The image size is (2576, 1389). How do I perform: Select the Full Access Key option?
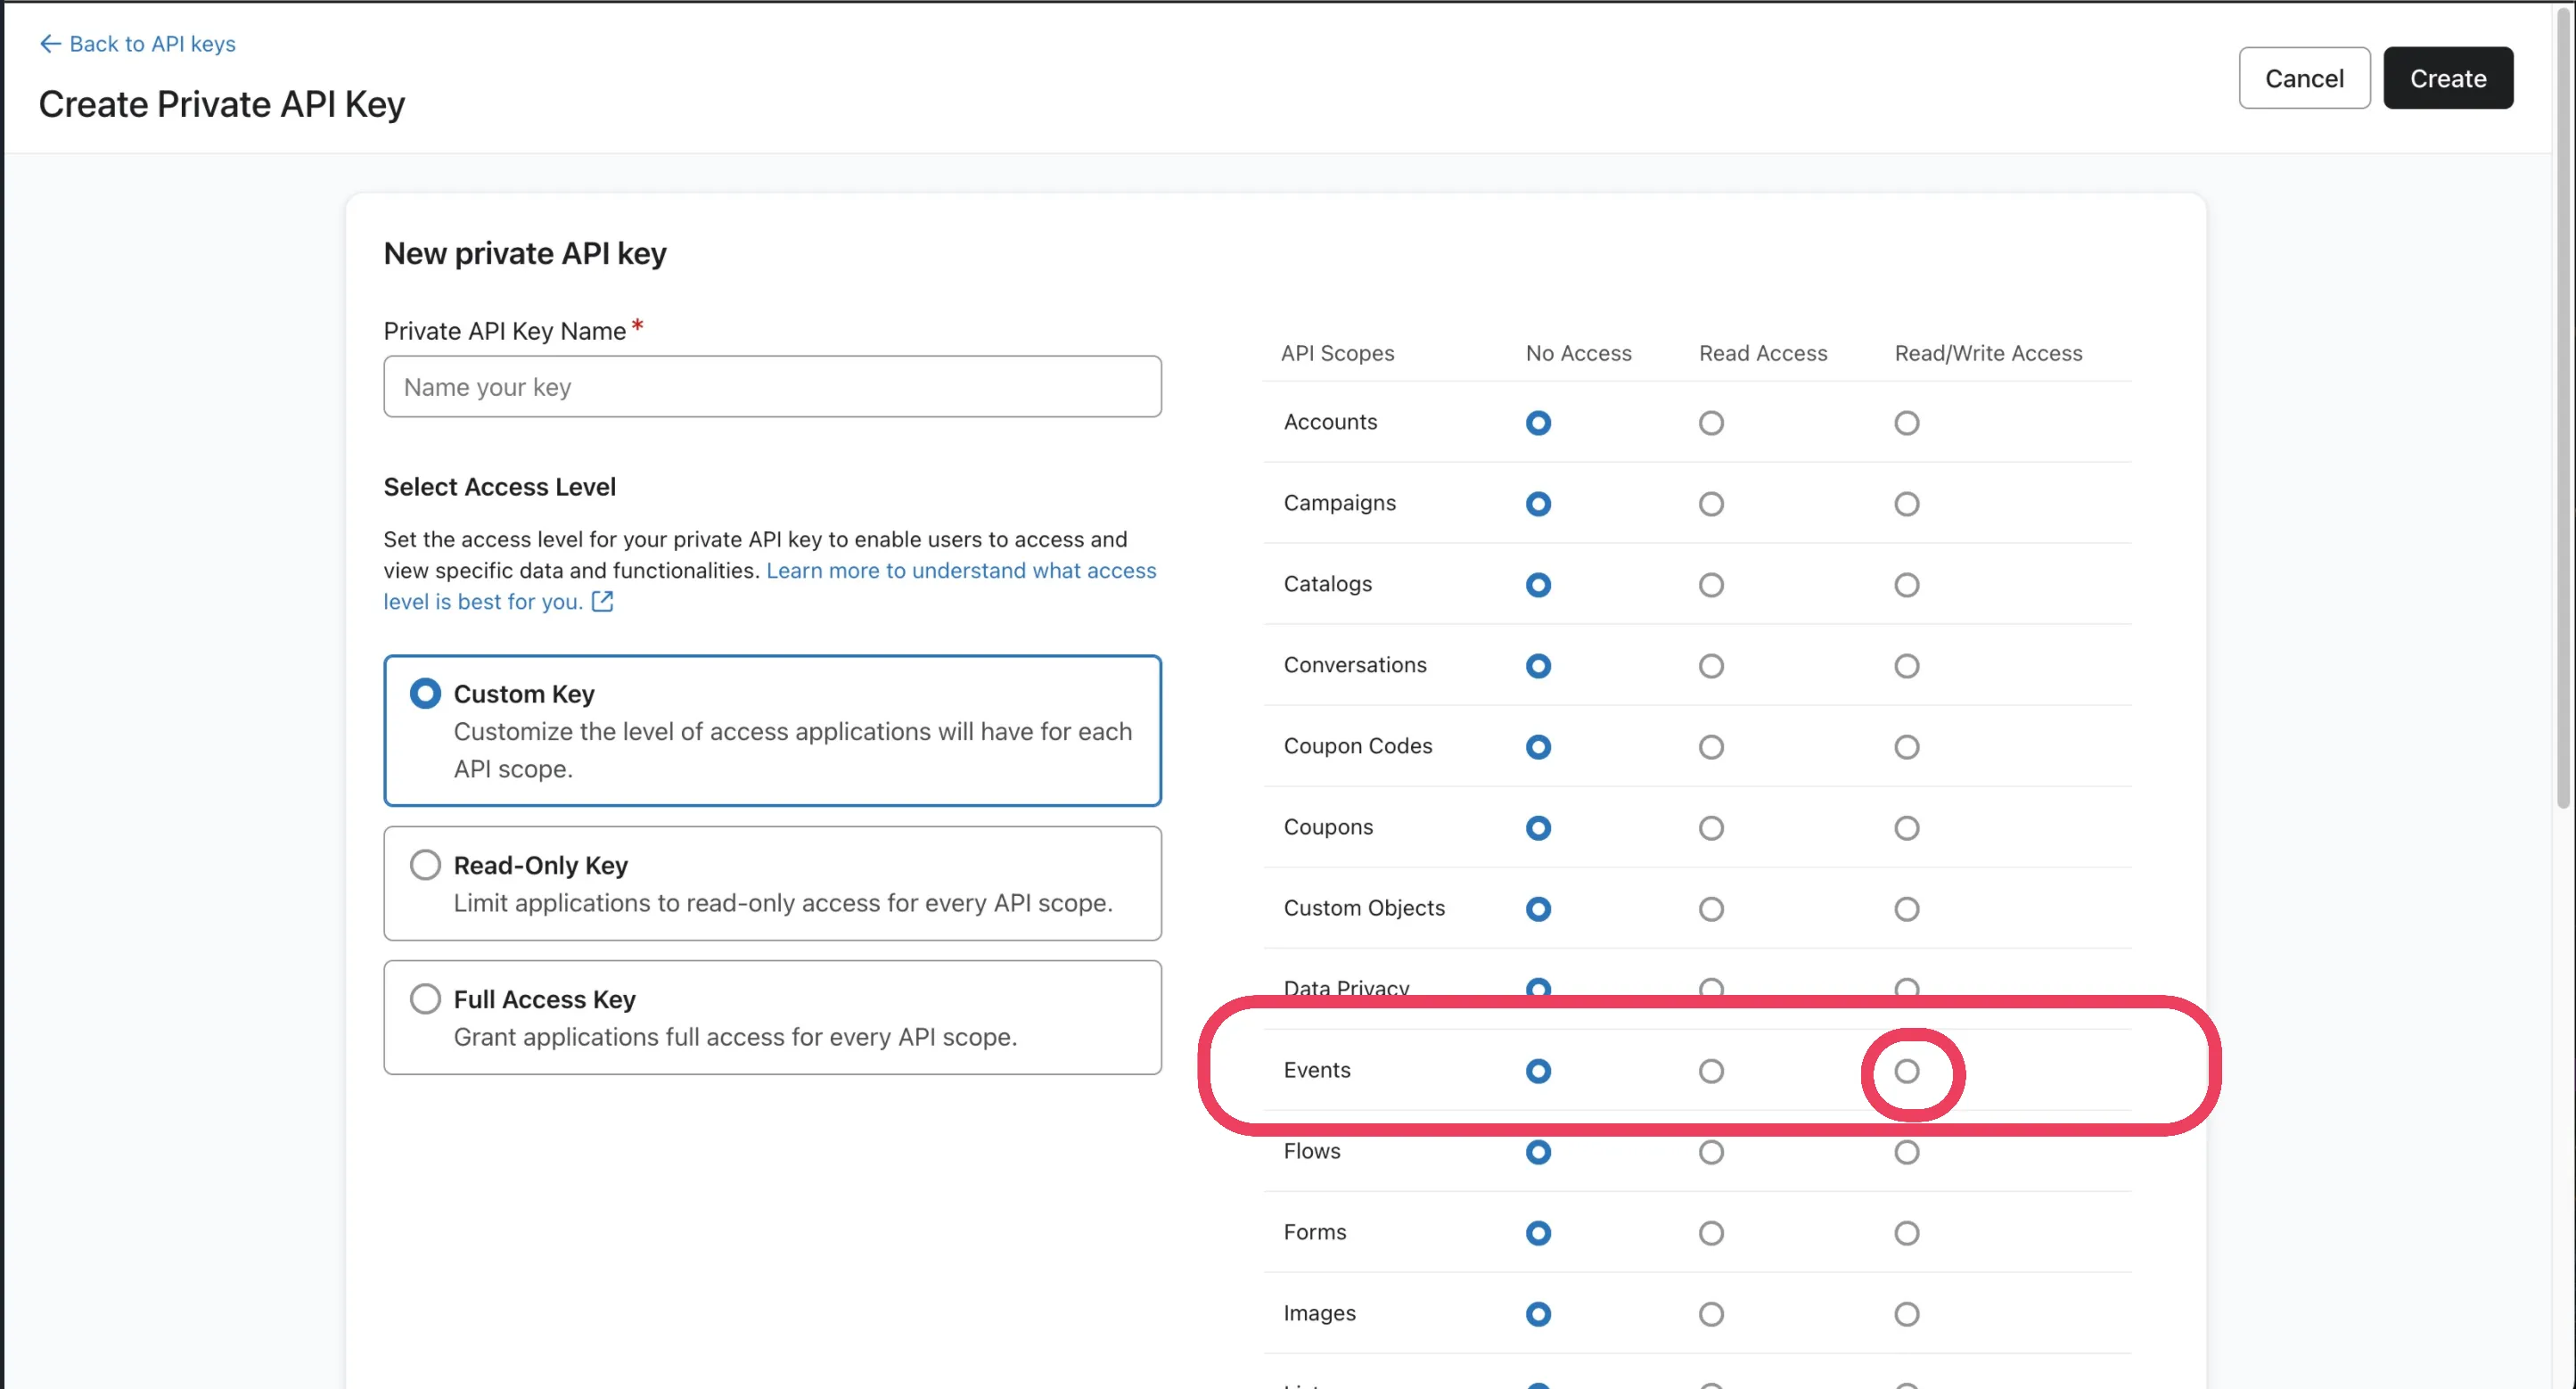pyautogui.click(x=772, y=1017)
